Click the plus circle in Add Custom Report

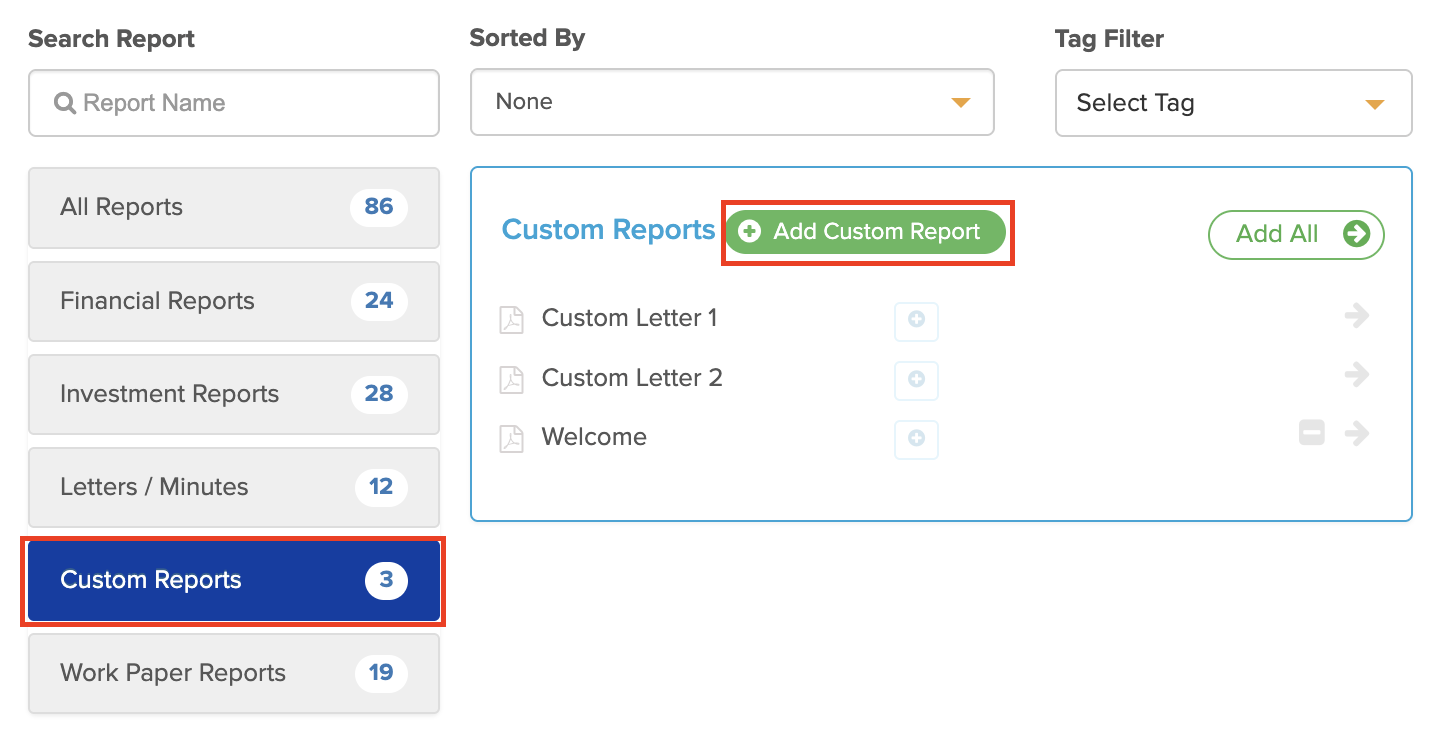749,232
